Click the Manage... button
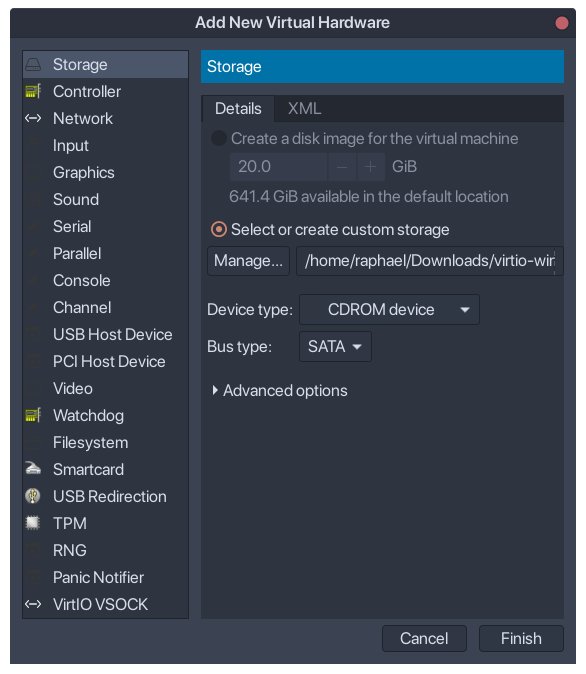Viewport: 586px width, 674px height. point(249,260)
